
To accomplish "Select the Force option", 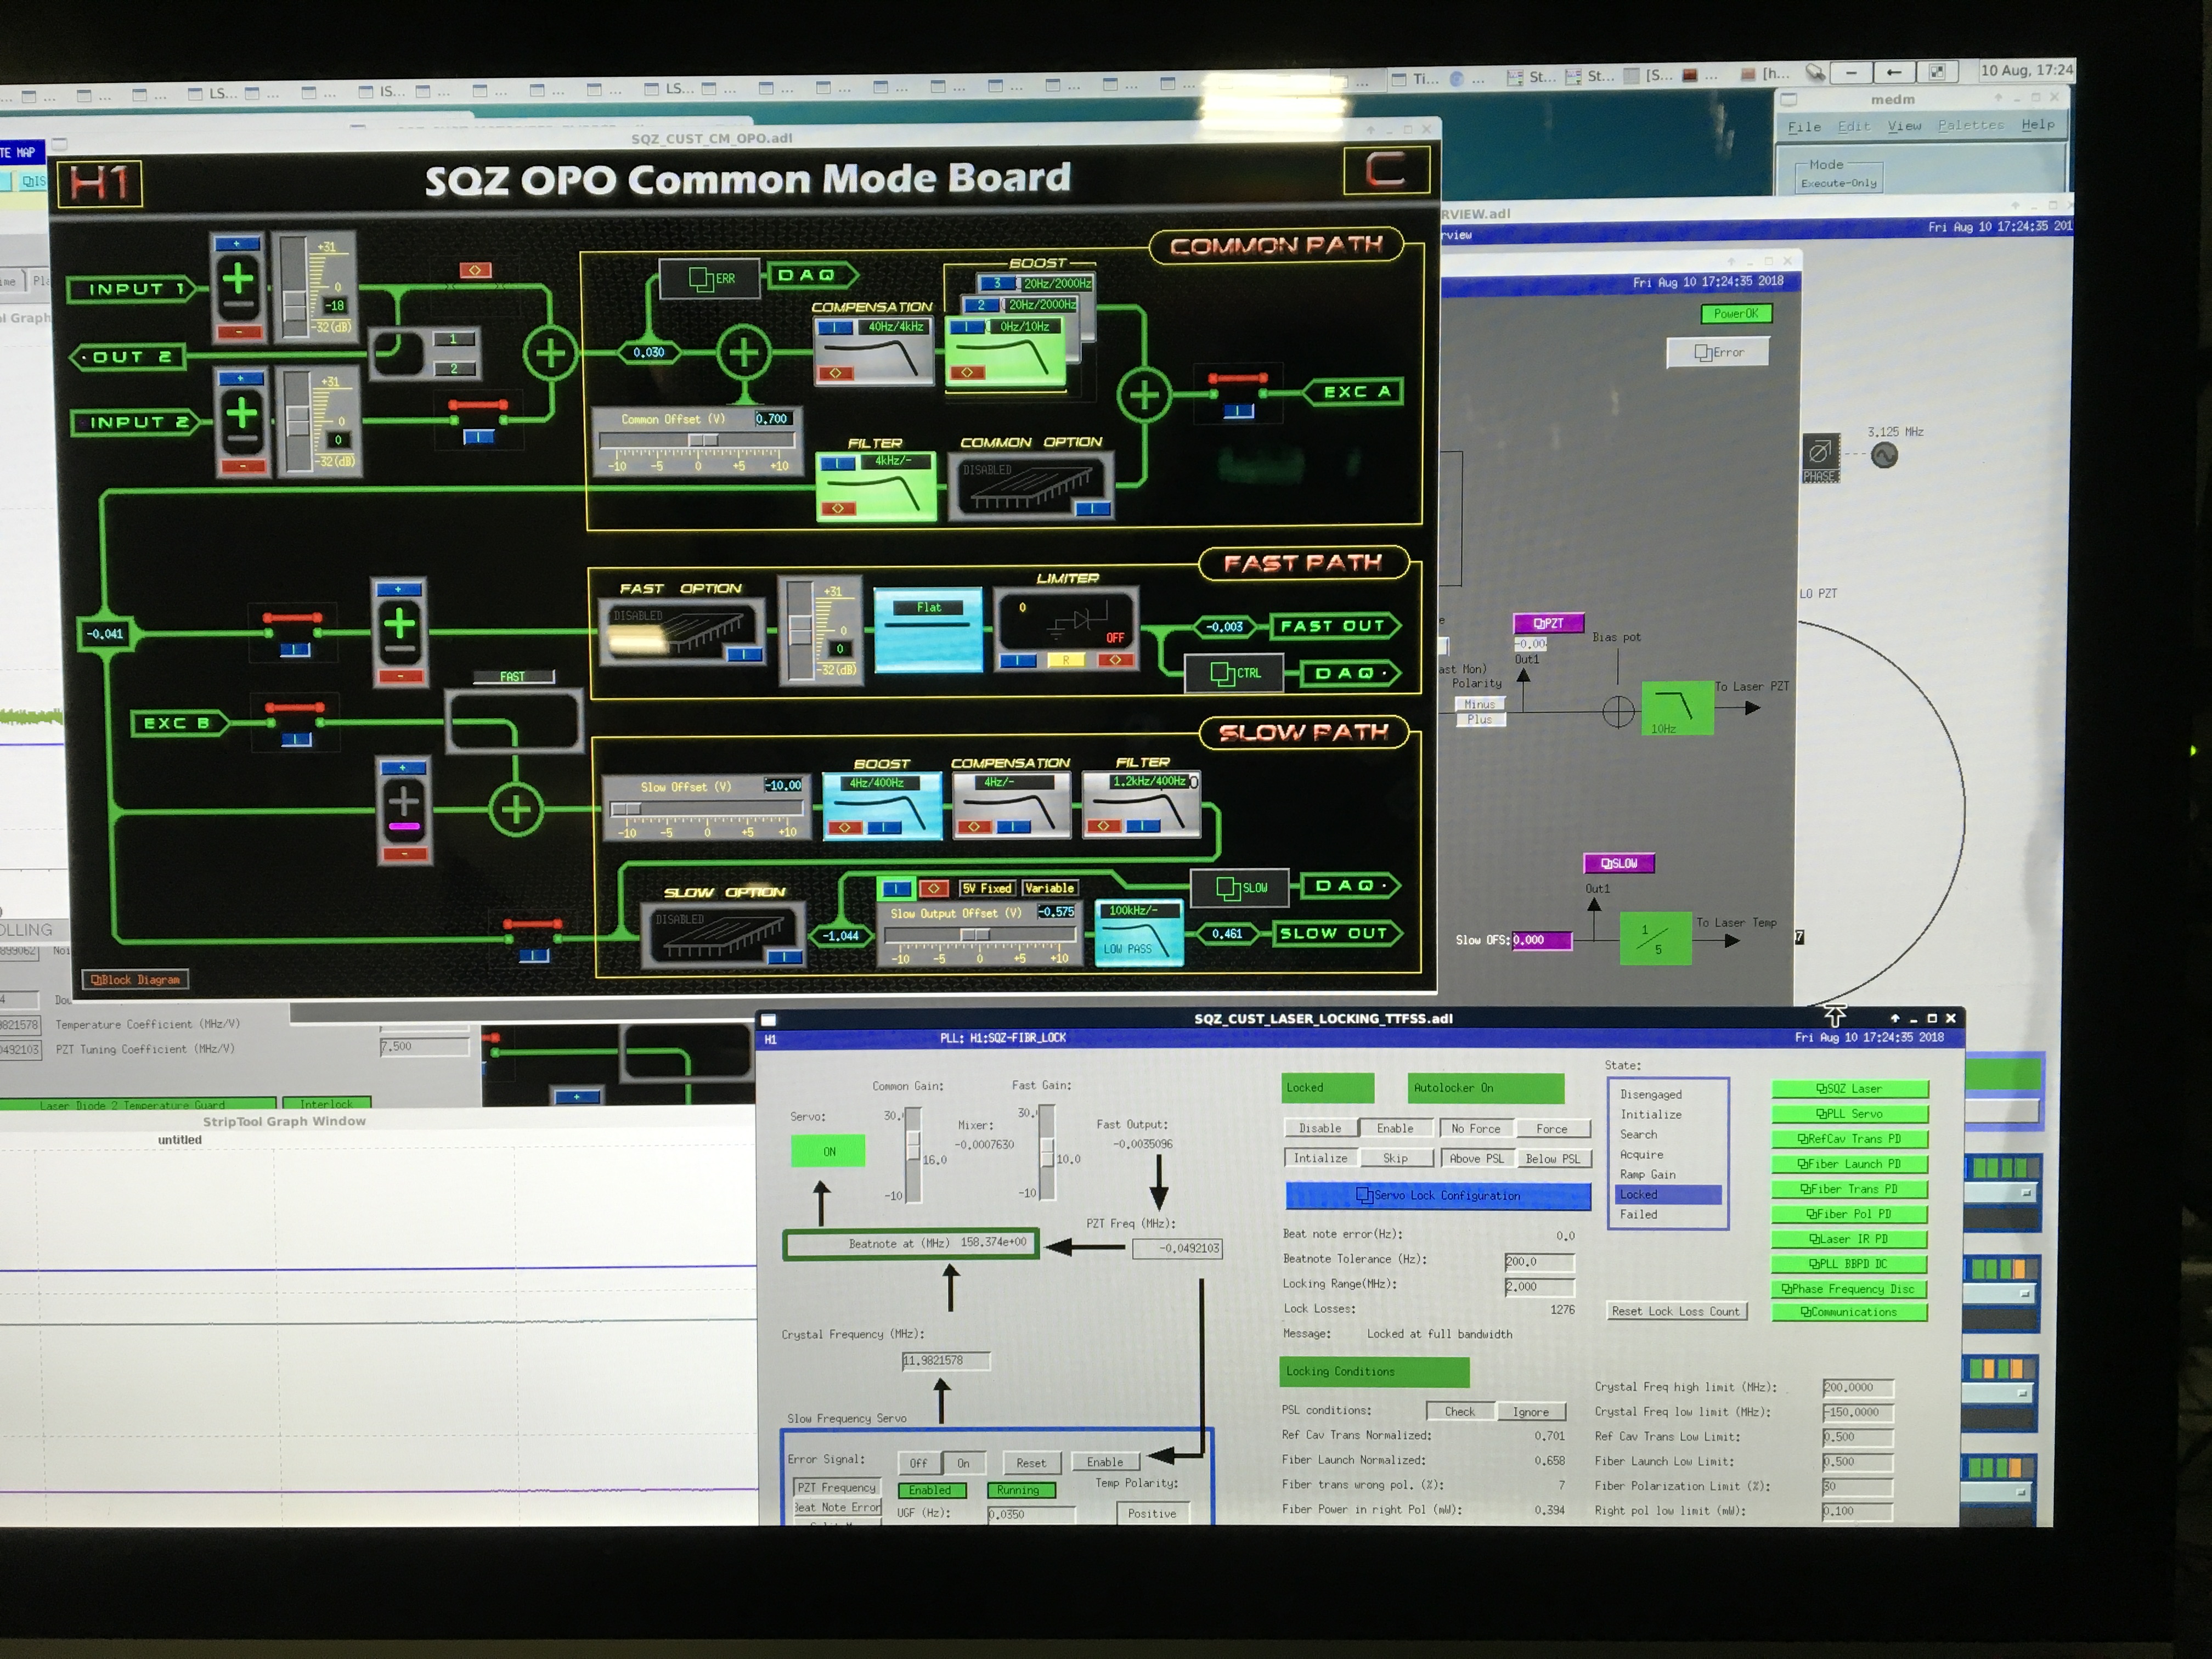I will [1552, 1128].
